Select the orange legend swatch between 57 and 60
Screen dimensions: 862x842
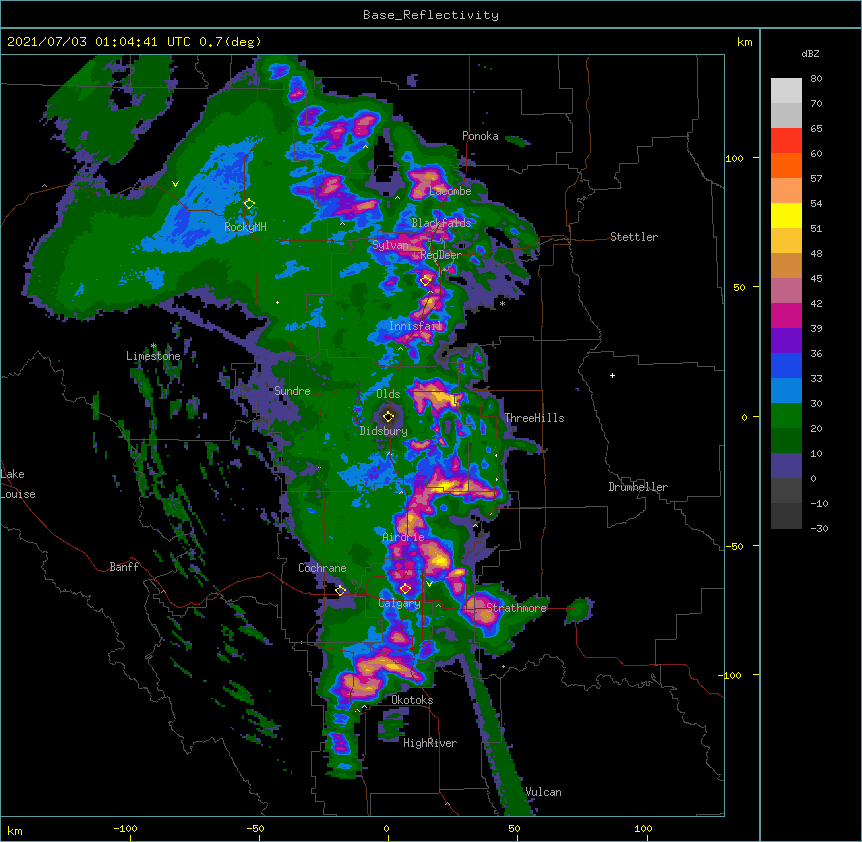(x=786, y=165)
